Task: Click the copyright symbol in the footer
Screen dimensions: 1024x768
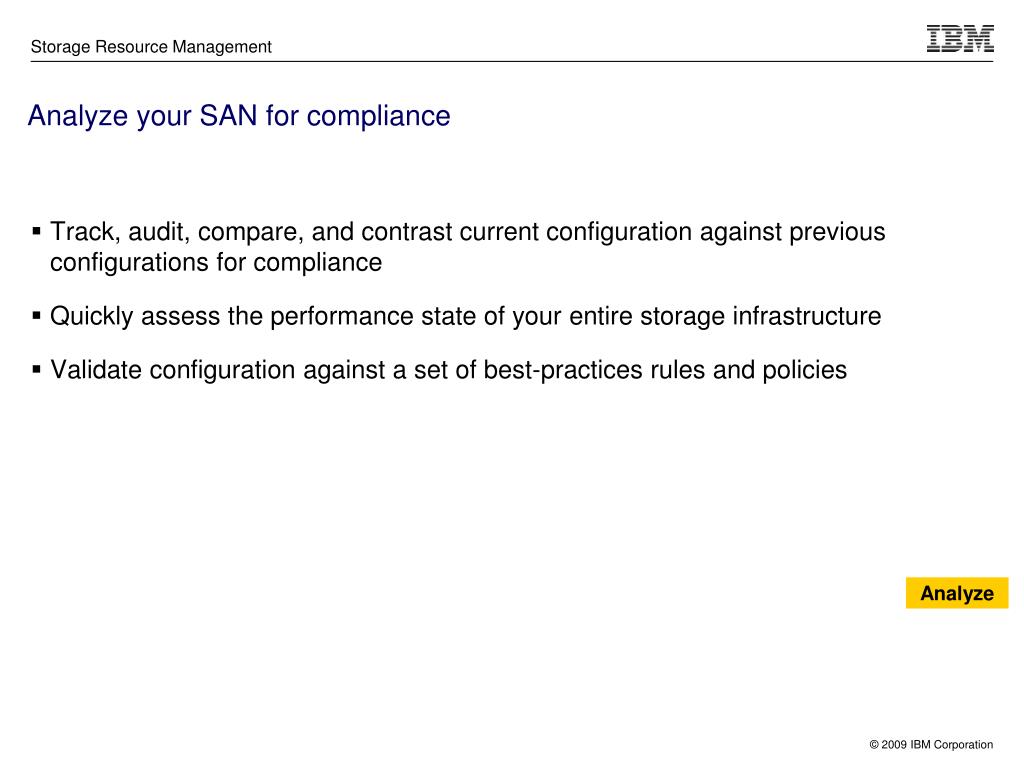Action: (874, 744)
